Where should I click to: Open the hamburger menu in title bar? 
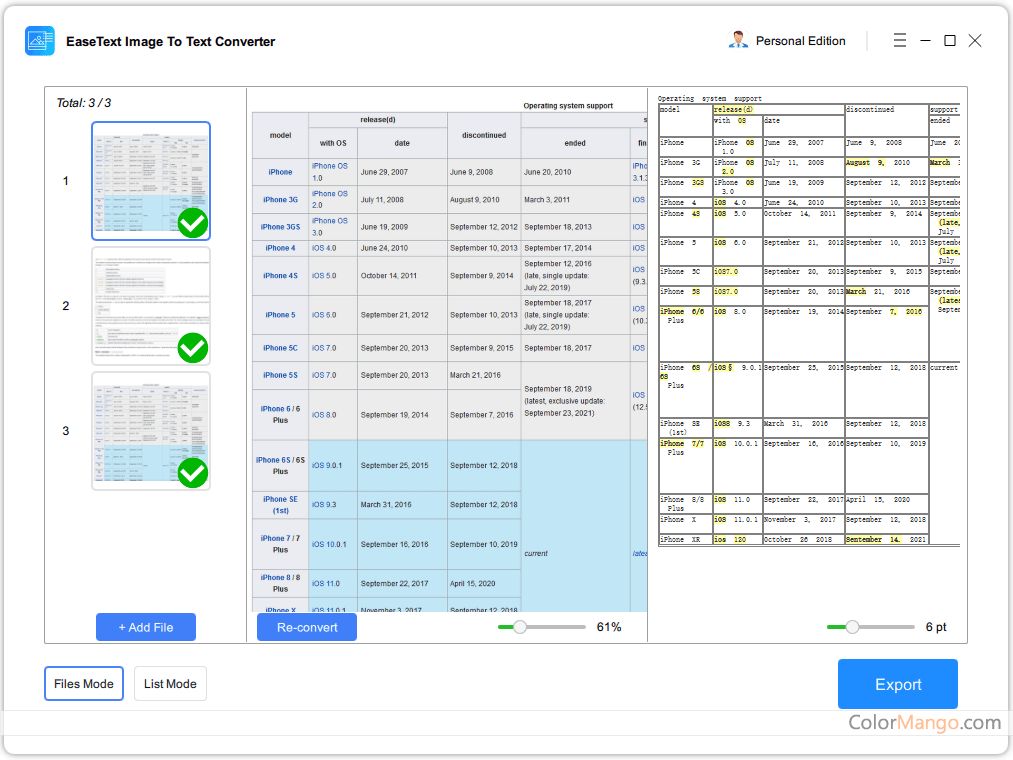pos(900,41)
